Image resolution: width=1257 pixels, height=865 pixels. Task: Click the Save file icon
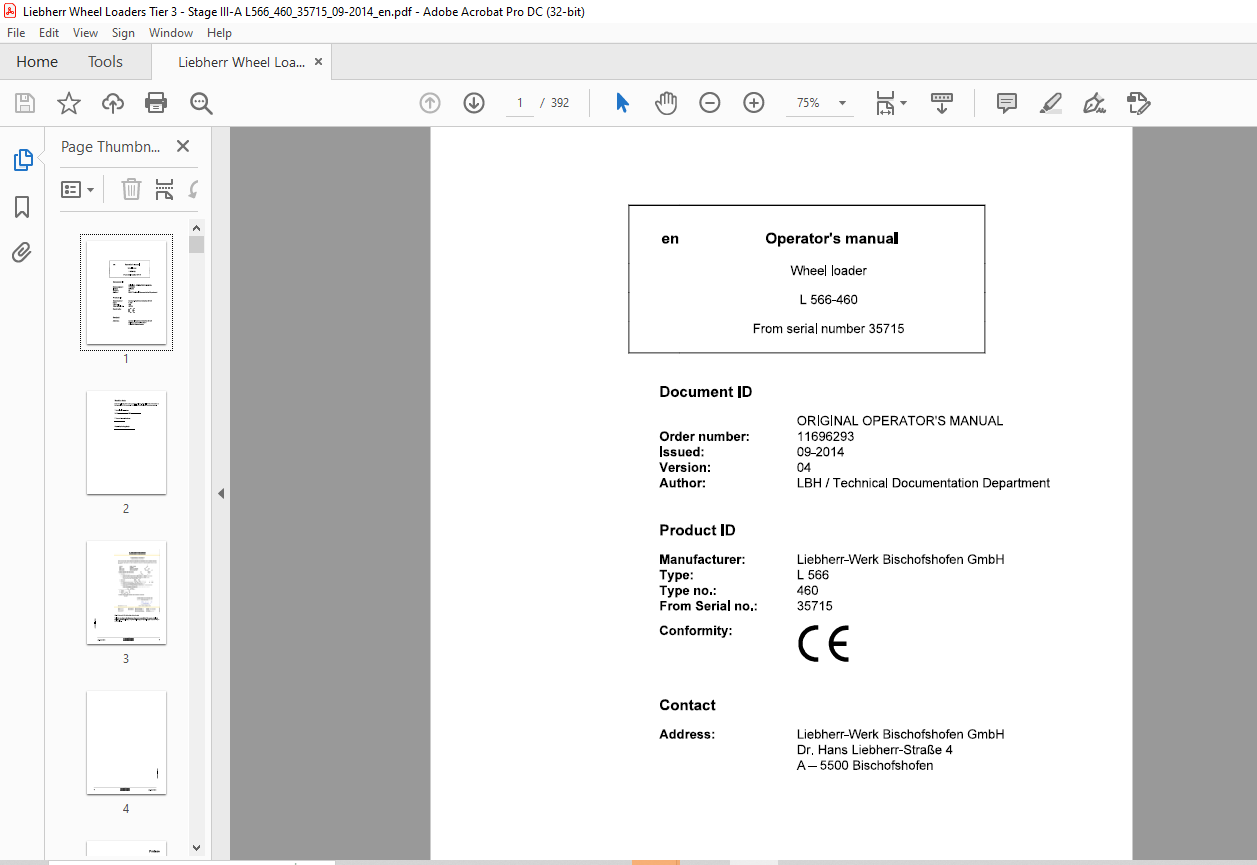tap(24, 103)
